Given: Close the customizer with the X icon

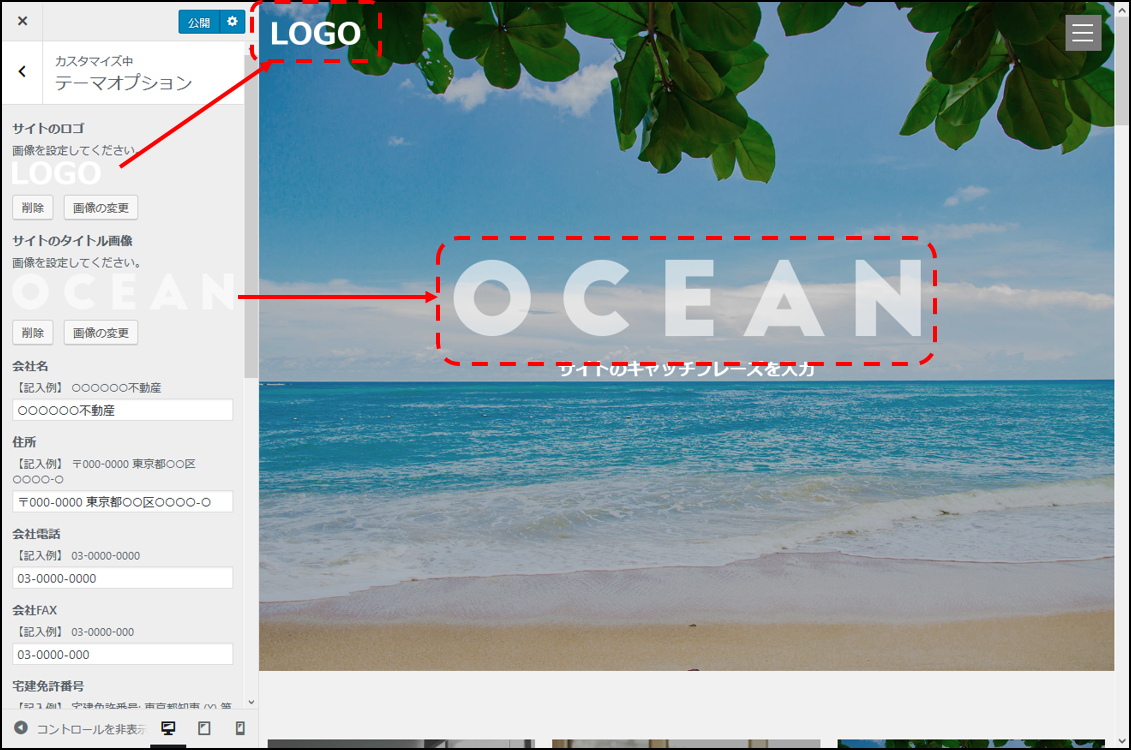Looking at the screenshot, I should (22, 21).
